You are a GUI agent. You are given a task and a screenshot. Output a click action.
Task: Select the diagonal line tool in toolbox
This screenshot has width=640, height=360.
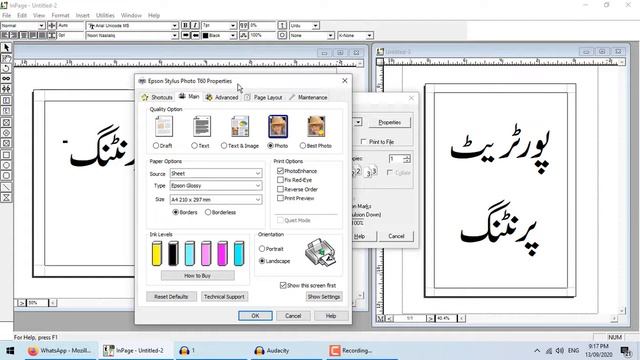(x=6, y=187)
